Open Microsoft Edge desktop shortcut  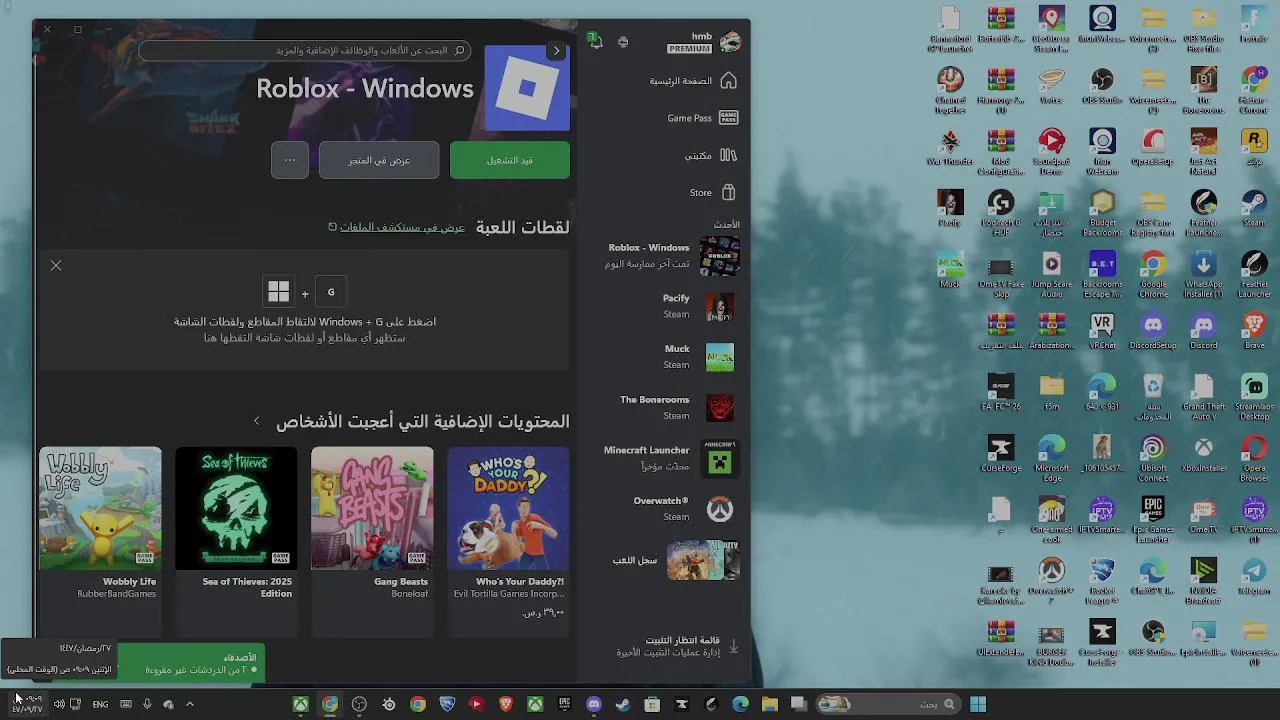pos(1051,458)
